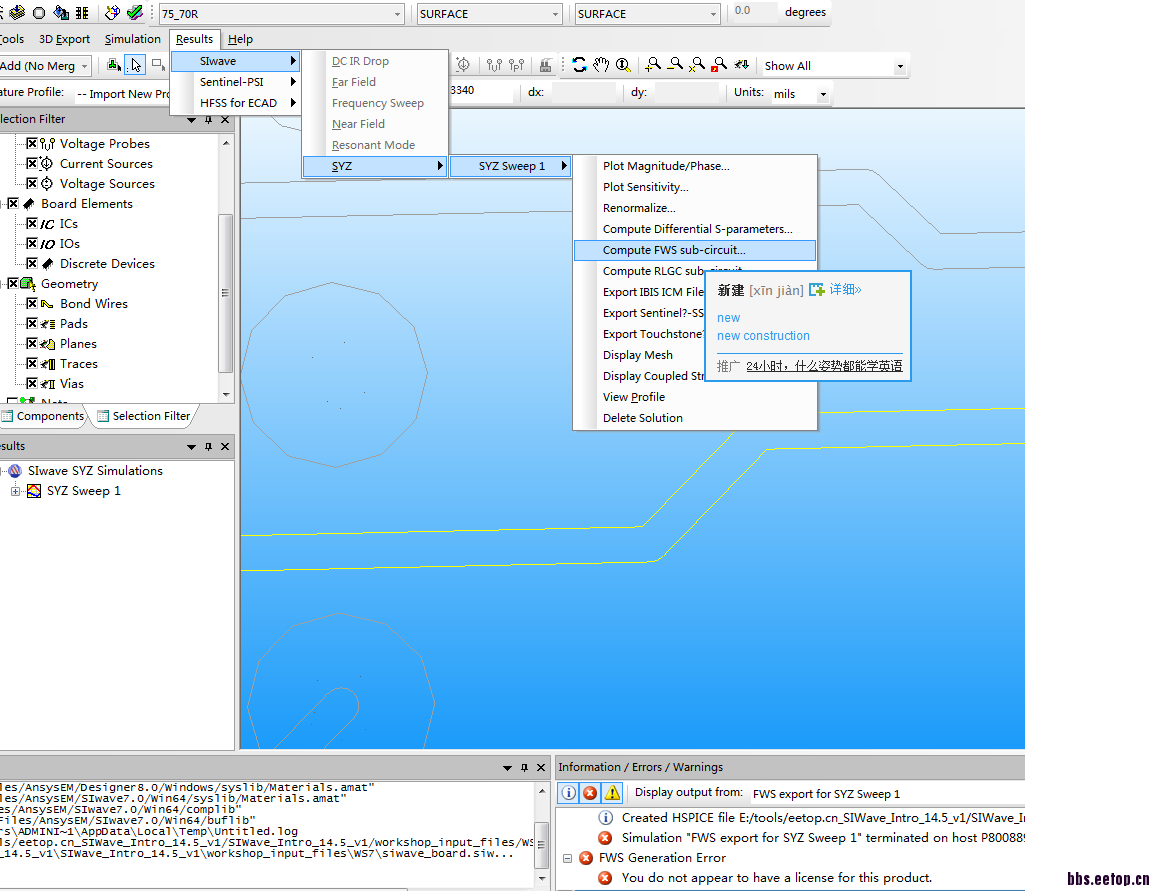Click the add current source icon
Screen dimensions: 1152x891
463,65
